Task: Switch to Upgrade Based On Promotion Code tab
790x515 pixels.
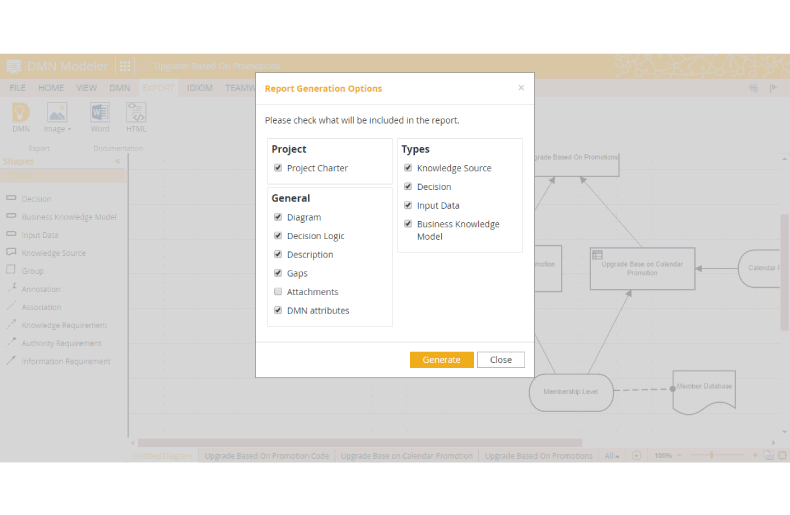Action: point(266,456)
